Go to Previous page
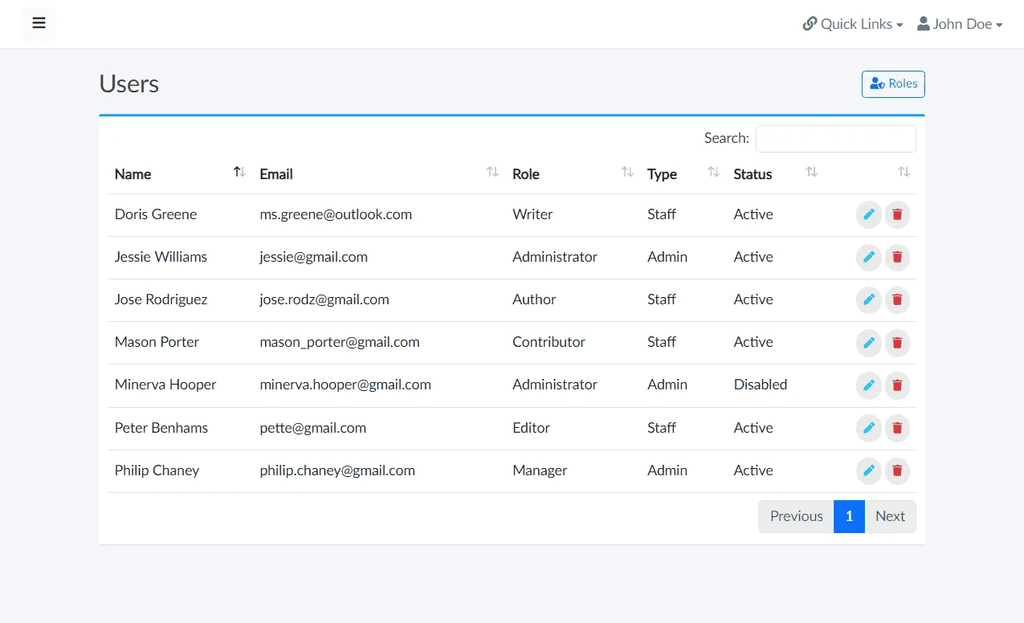Viewport: 1024px width, 623px height. (796, 516)
